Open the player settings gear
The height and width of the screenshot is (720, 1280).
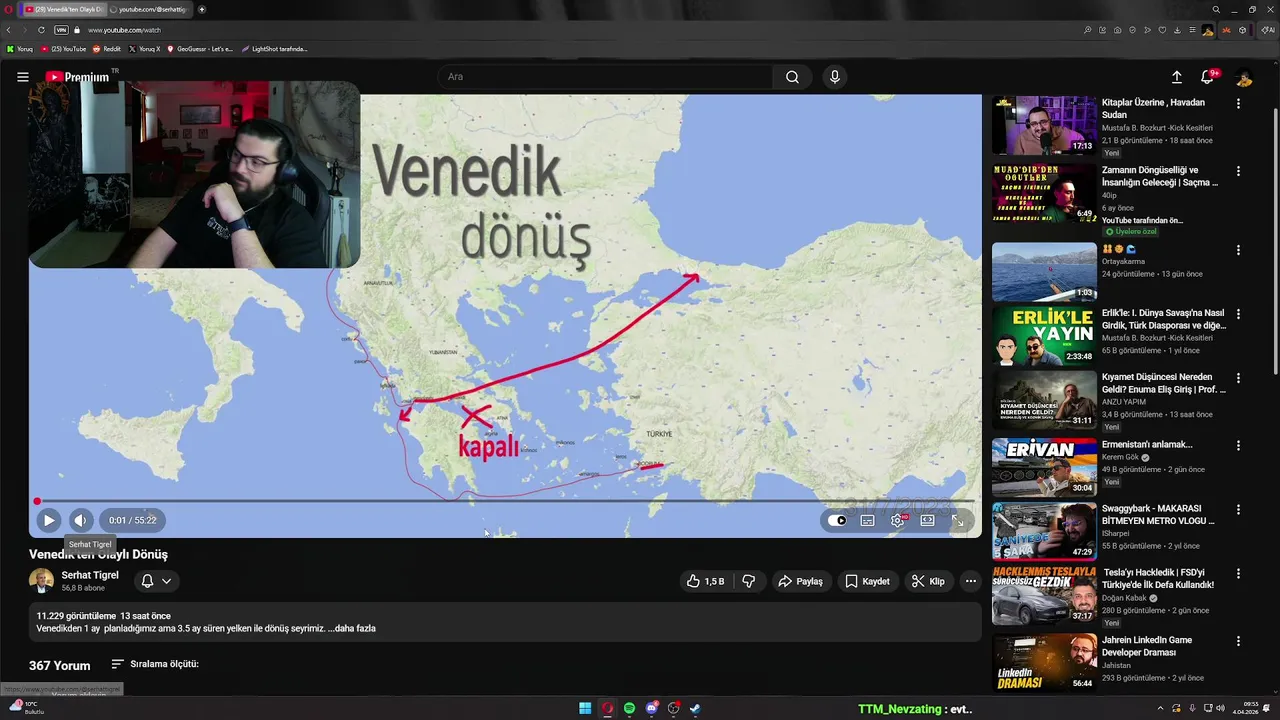pyautogui.click(x=897, y=520)
